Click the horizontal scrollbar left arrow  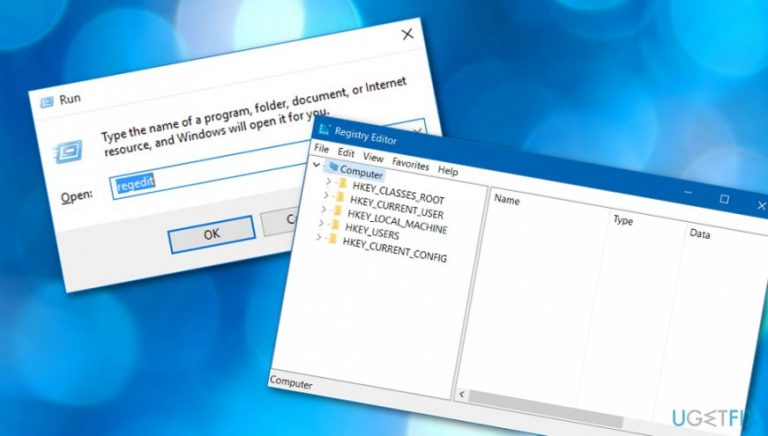[x=462, y=394]
